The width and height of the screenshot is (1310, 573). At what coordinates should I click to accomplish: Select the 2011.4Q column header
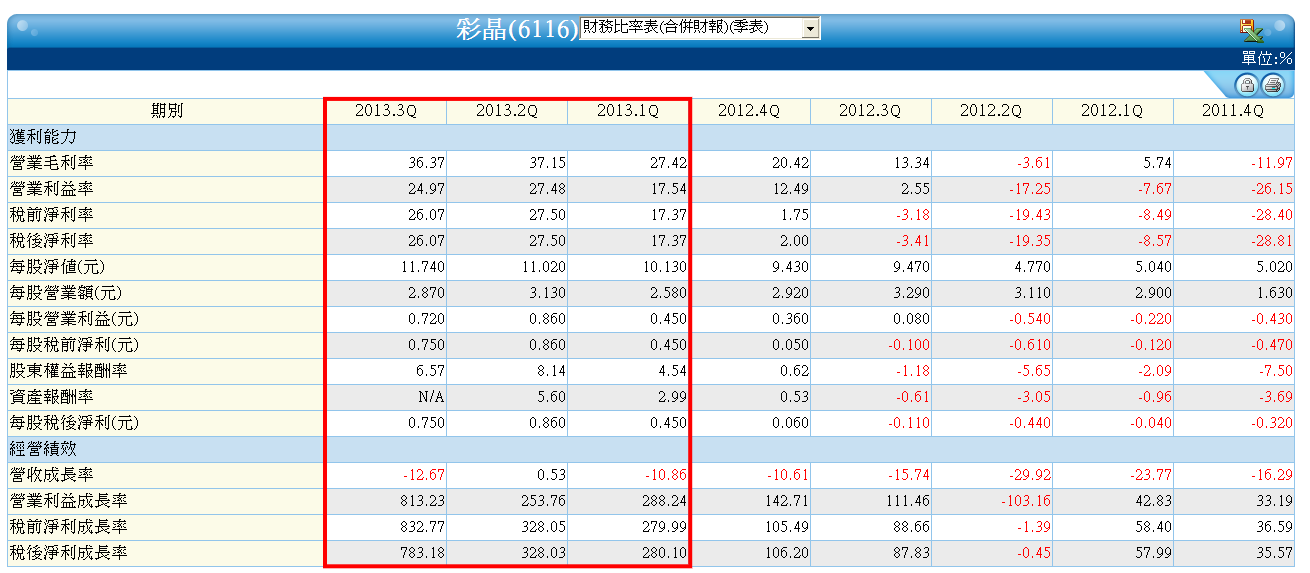click(1233, 111)
